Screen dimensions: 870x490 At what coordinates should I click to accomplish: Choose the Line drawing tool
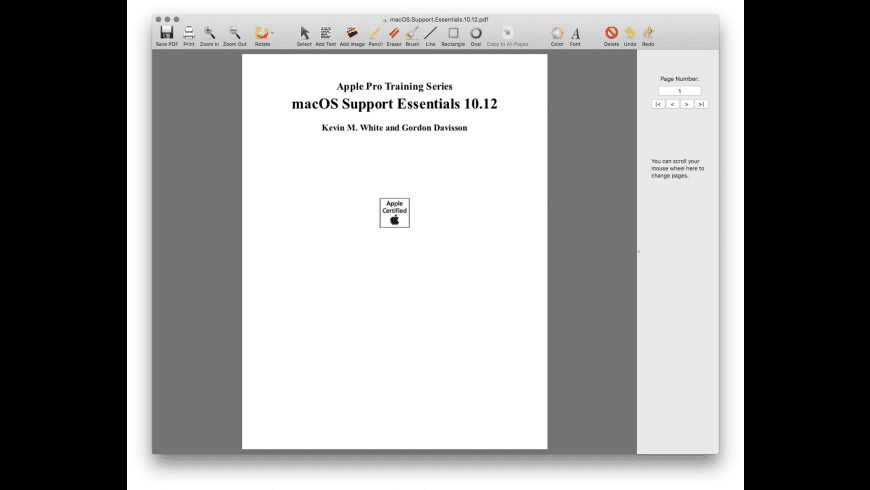pyautogui.click(x=431, y=33)
